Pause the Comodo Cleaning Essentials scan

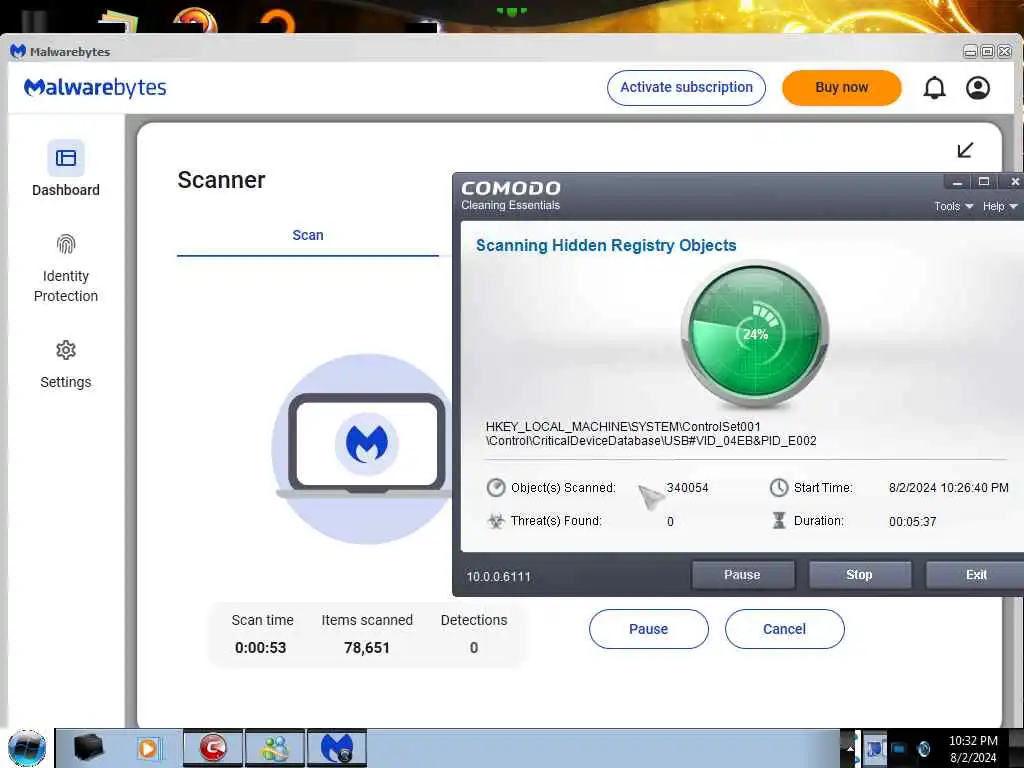click(x=743, y=575)
